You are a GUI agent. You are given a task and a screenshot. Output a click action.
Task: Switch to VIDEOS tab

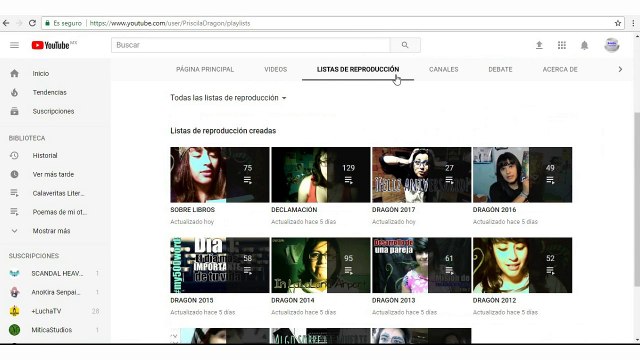(276, 69)
